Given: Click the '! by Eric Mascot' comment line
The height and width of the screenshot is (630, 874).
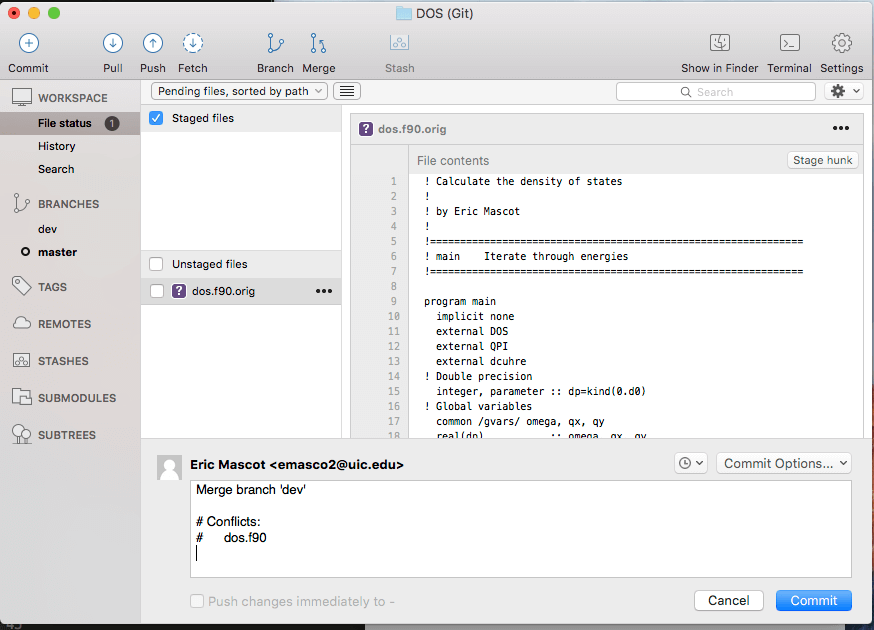Looking at the screenshot, I should 472,211.
